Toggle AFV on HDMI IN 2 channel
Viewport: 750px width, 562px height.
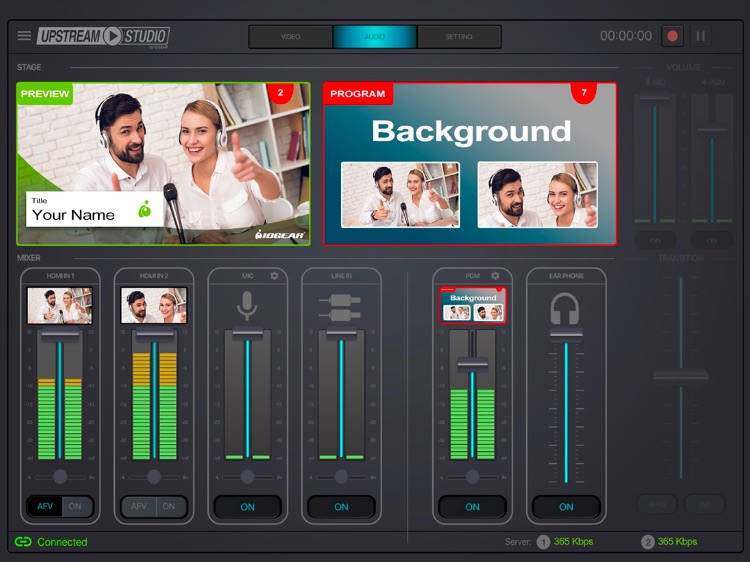[139, 506]
